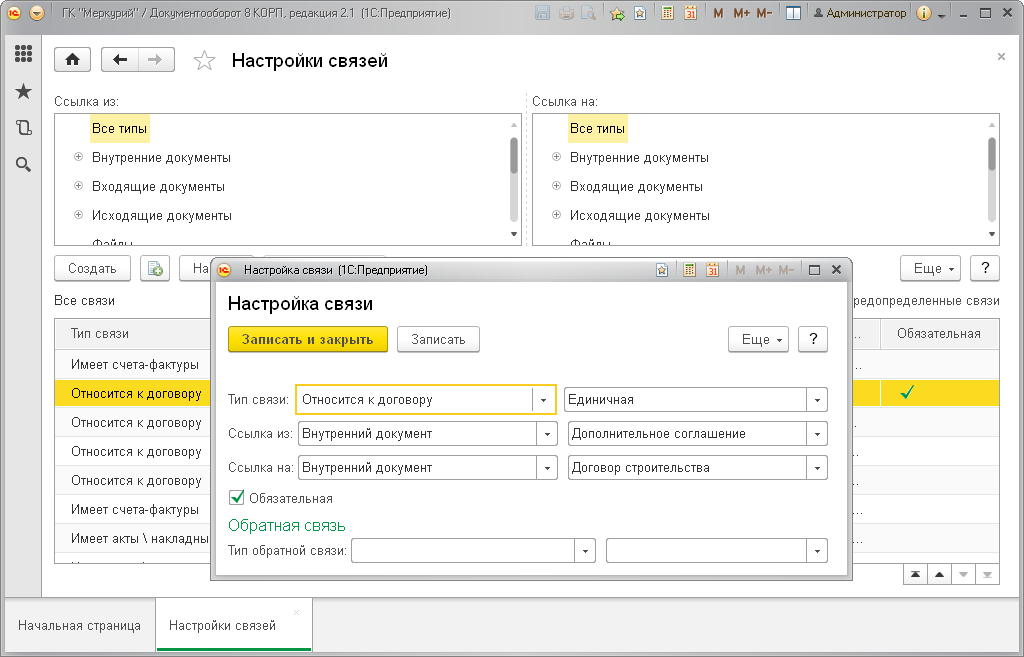1024x657 pixels.
Task: Open the Единичная dropdown
Action: [x=817, y=400]
